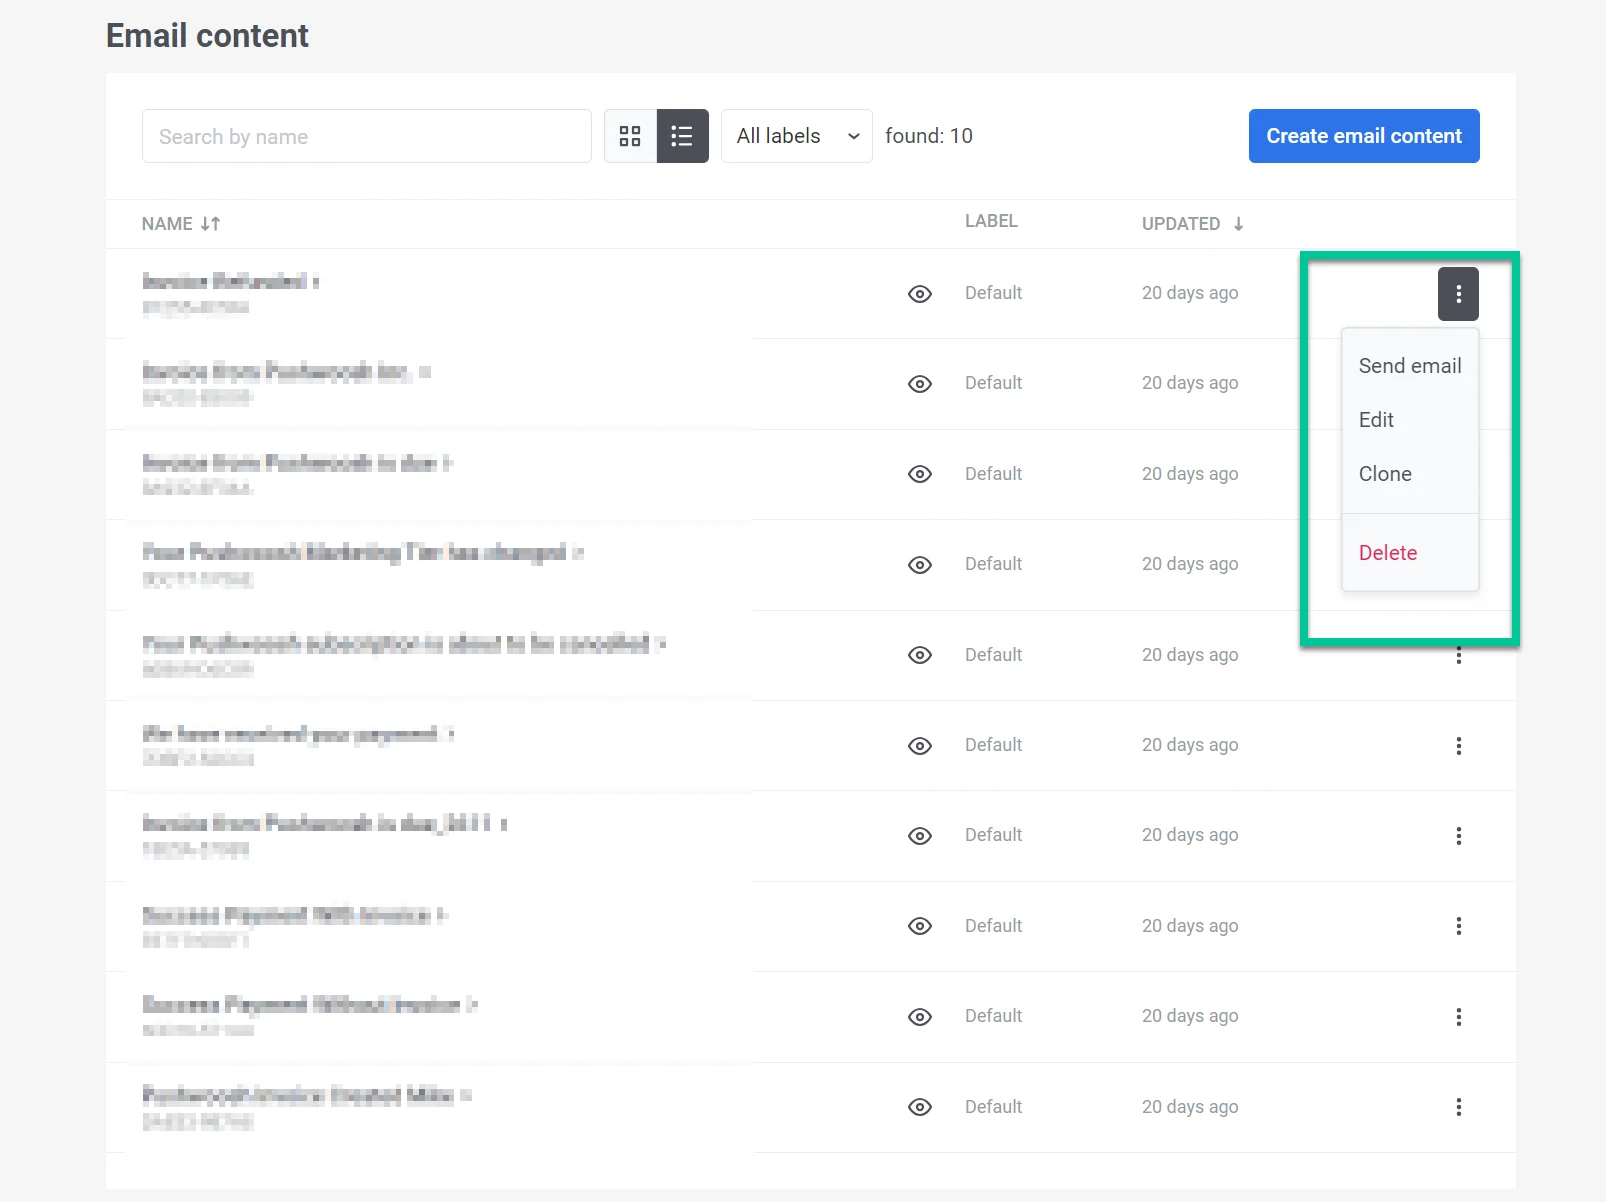Choose Delete in the context menu
Viewport: 1606px width, 1202px height.
tap(1387, 553)
